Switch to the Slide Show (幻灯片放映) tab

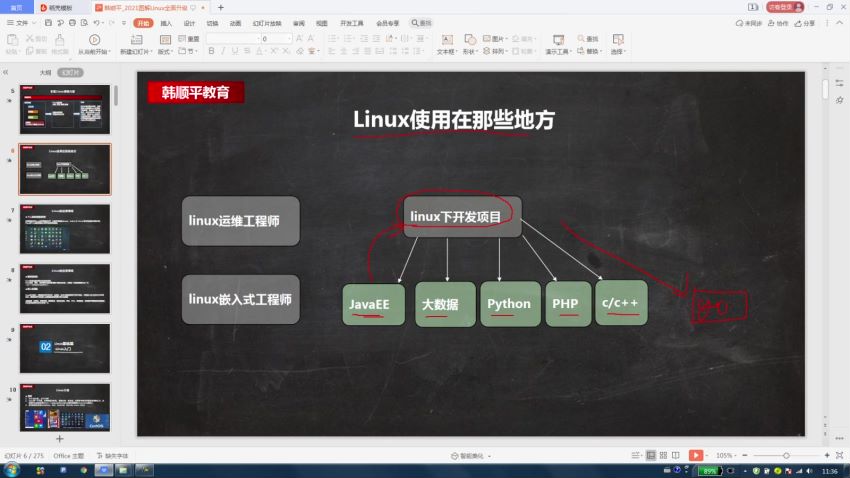click(267, 23)
